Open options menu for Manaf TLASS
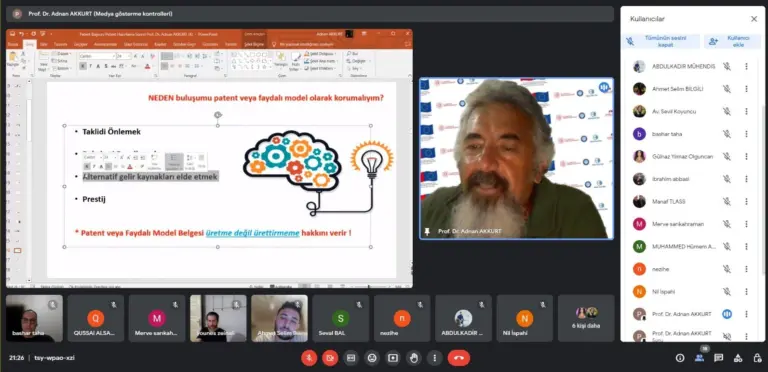The image size is (768, 372). click(746, 202)
